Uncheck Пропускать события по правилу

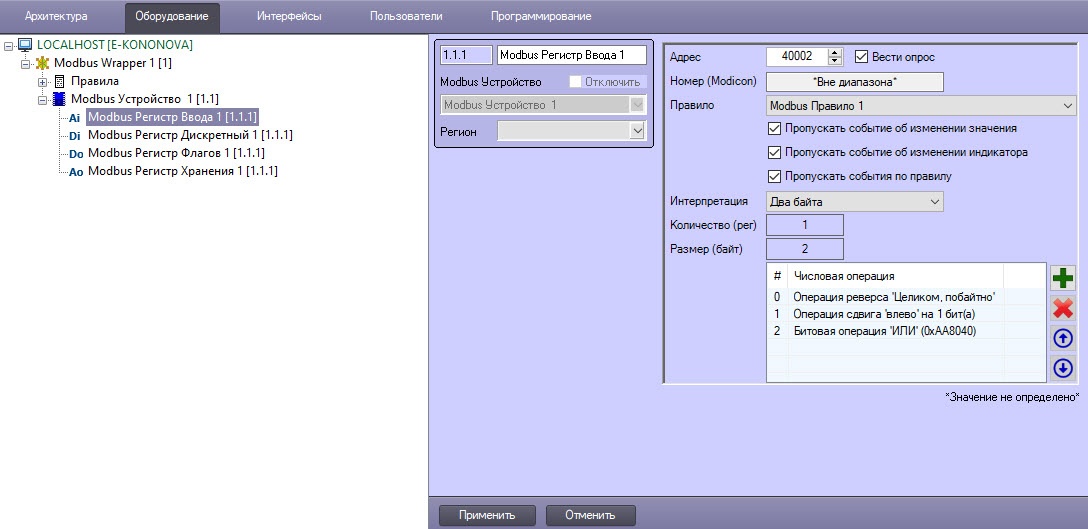click(x=774, y=176)
